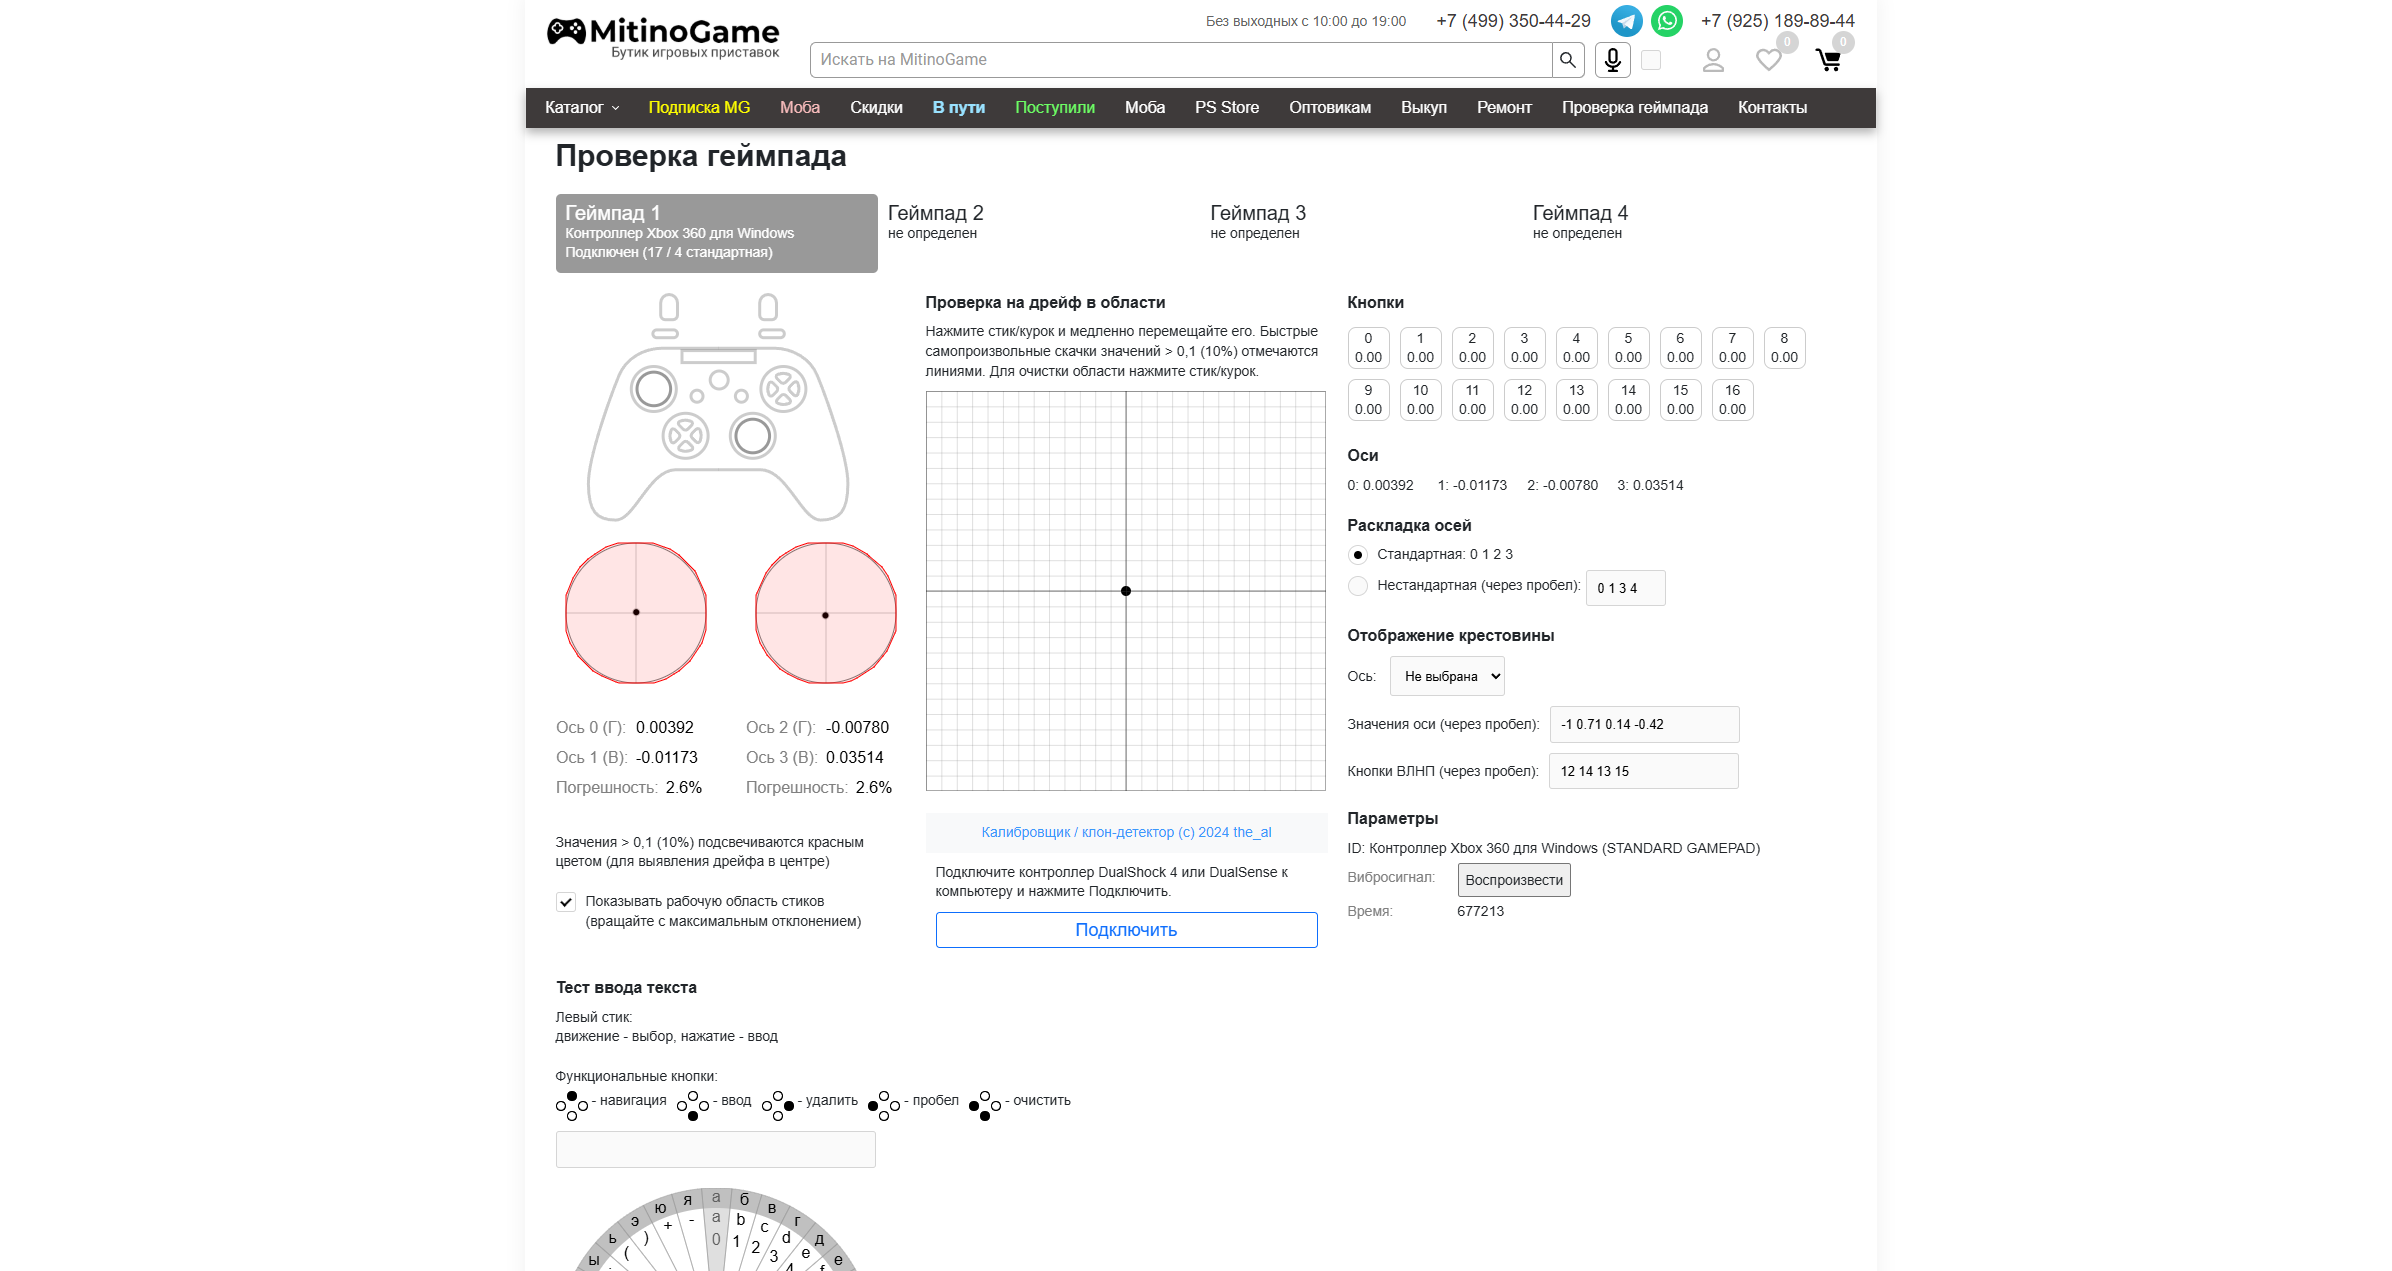Open the Telegram contact icon
Screen dimensions: 2392x1271
click(1626, 21)
